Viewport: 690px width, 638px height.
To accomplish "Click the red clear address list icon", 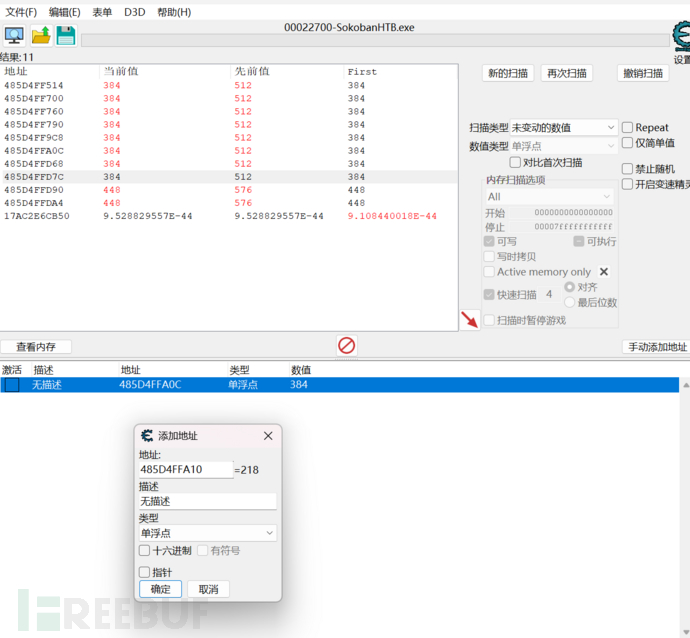I will coord(346,345).
